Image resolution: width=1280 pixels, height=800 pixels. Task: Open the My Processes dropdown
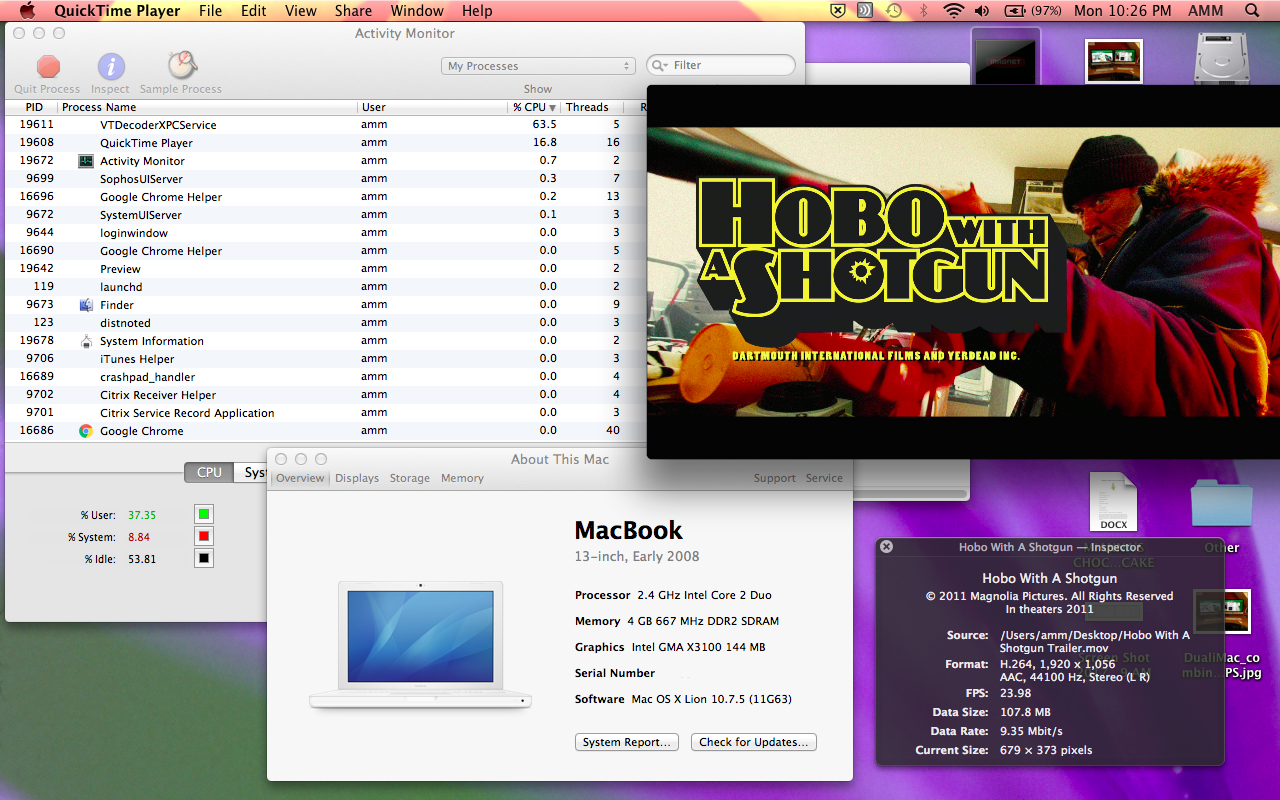tap(538, 66)
